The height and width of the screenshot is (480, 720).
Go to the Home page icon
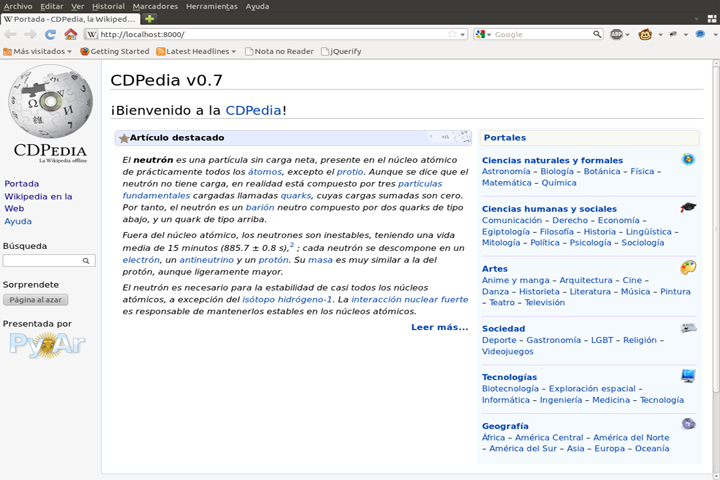coord(71,34)
